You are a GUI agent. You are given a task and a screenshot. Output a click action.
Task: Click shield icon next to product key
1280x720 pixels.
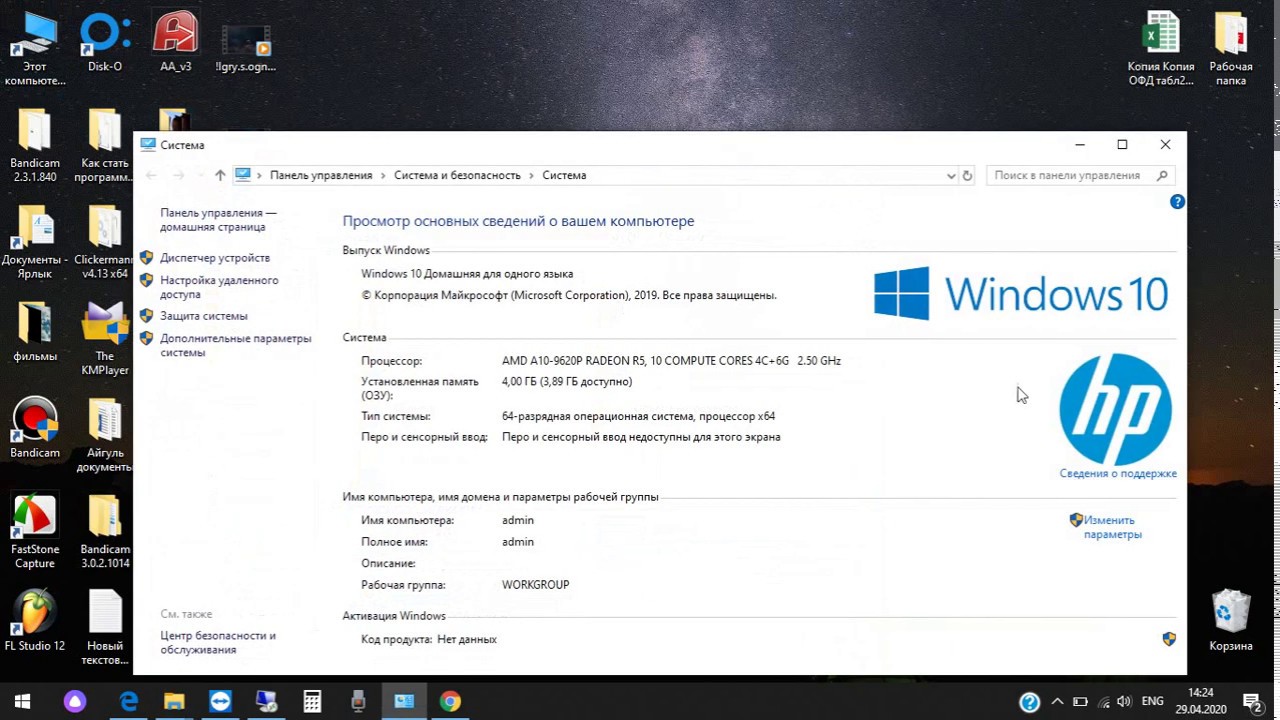pyautogui.click(x=1169, y=639)
